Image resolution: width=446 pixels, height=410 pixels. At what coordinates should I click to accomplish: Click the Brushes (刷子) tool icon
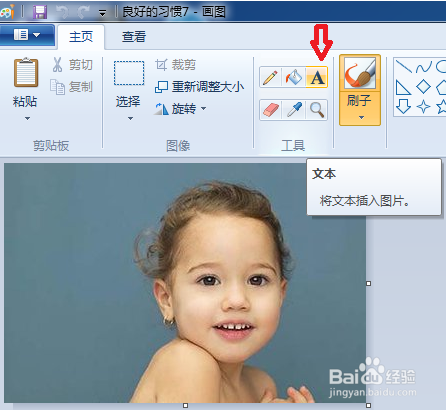(x=360, y=73)
